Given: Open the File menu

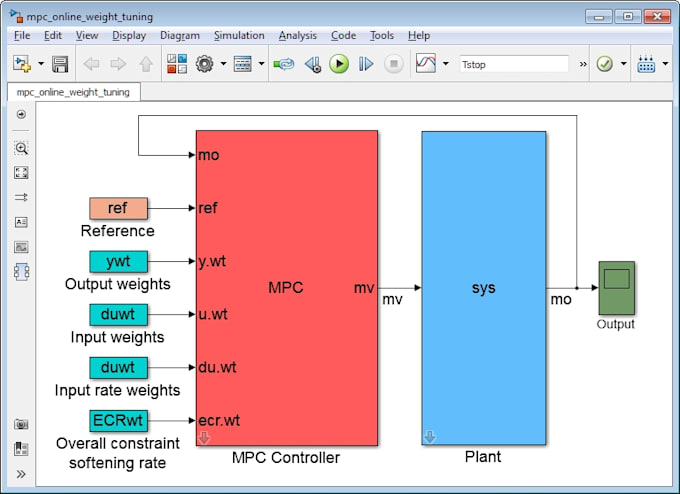Looking at the screenshot, I should [22, 36].
